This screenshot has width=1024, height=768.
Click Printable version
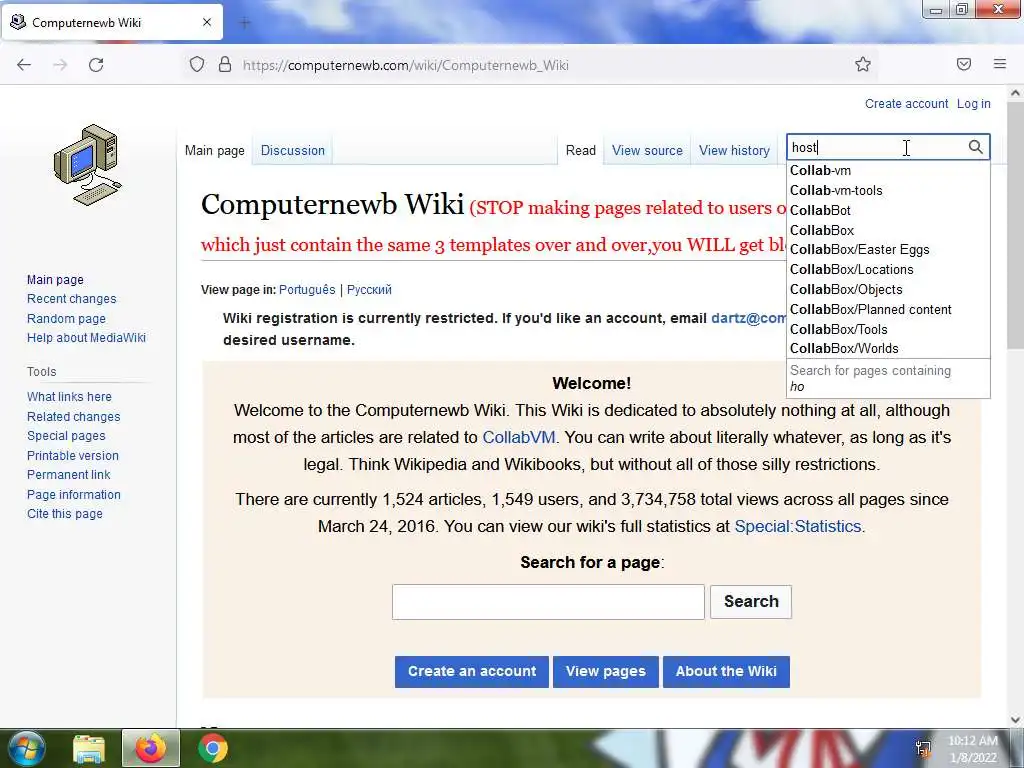coord(72,455)
